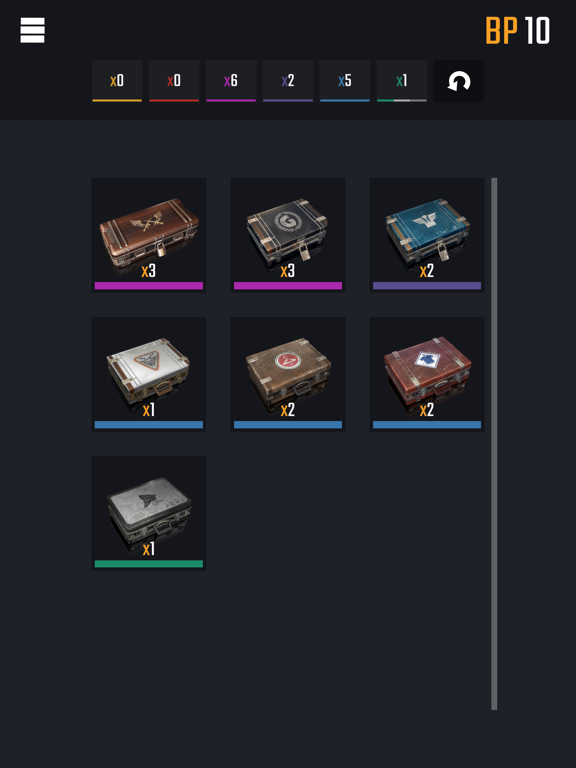This screenshot has height=768, width=576.
Task: Click the BP 10 balance display
Action: (x=518, y=30)
